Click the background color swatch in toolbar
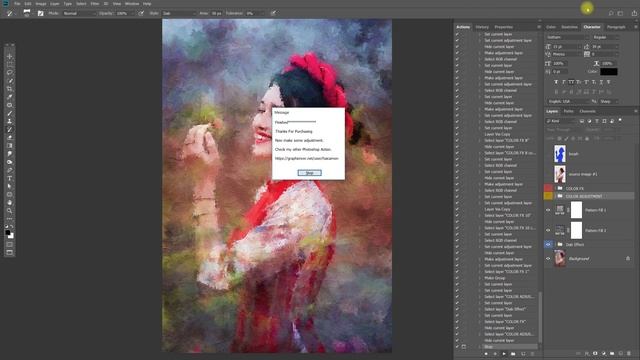This screenshot has width=640, height=360. [11, 236]
